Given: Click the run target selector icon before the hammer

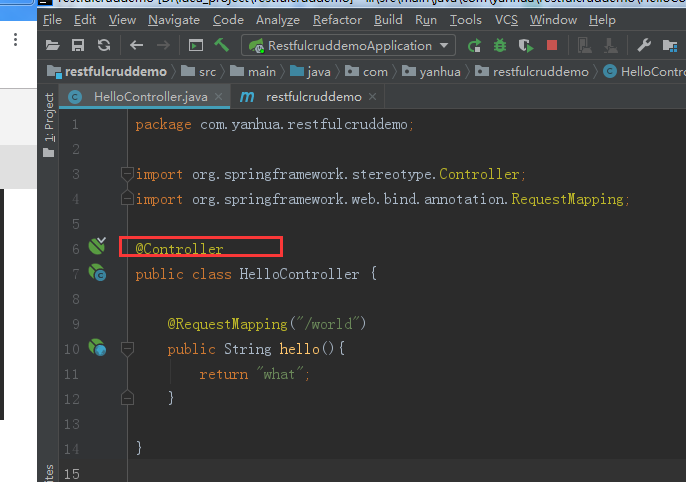Looking at the screenshot, I should point(196,45).
